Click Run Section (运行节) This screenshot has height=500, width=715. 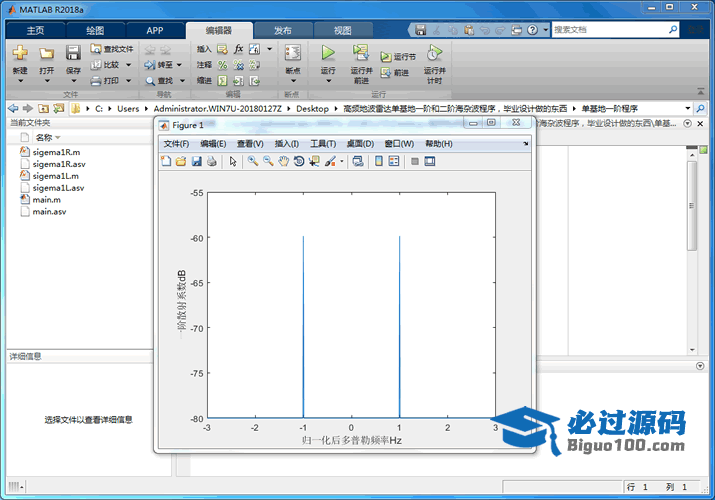[x=398, y=57]
